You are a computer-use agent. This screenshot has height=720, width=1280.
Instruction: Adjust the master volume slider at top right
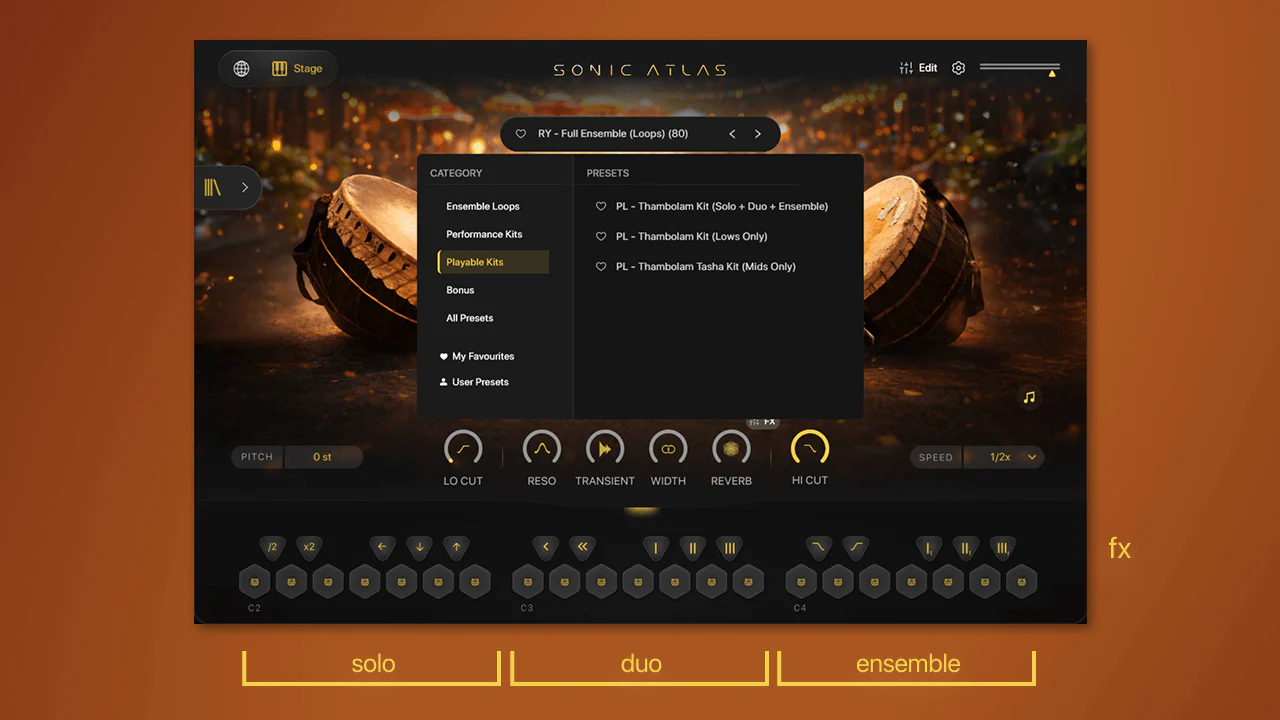point(1019,68)
